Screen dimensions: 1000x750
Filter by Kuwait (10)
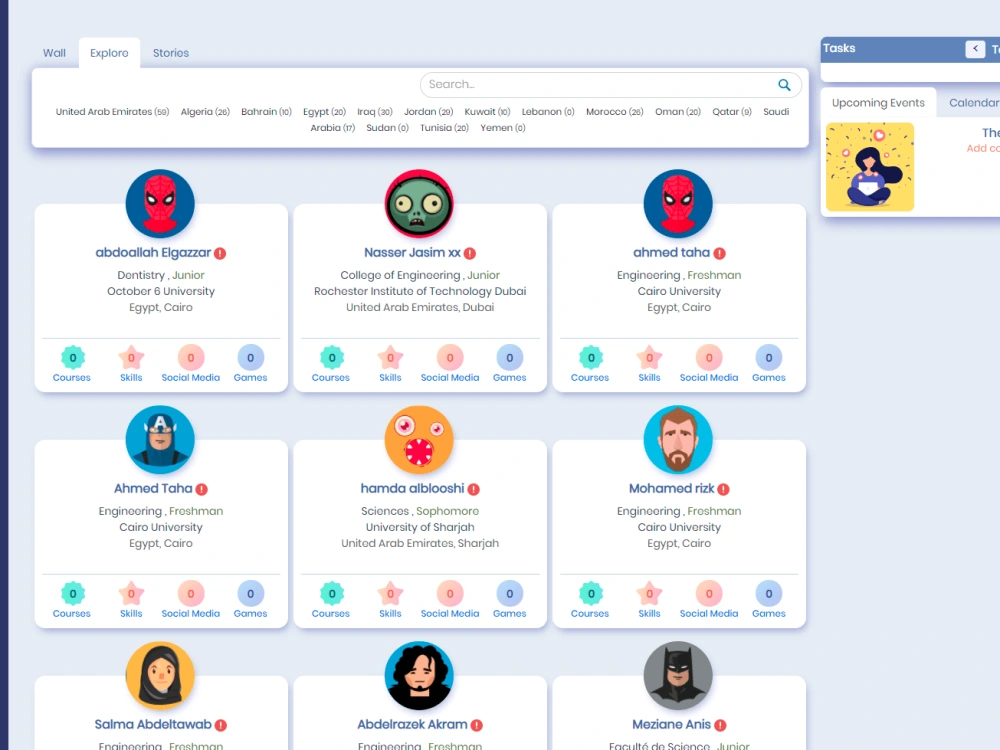[487, 112]
